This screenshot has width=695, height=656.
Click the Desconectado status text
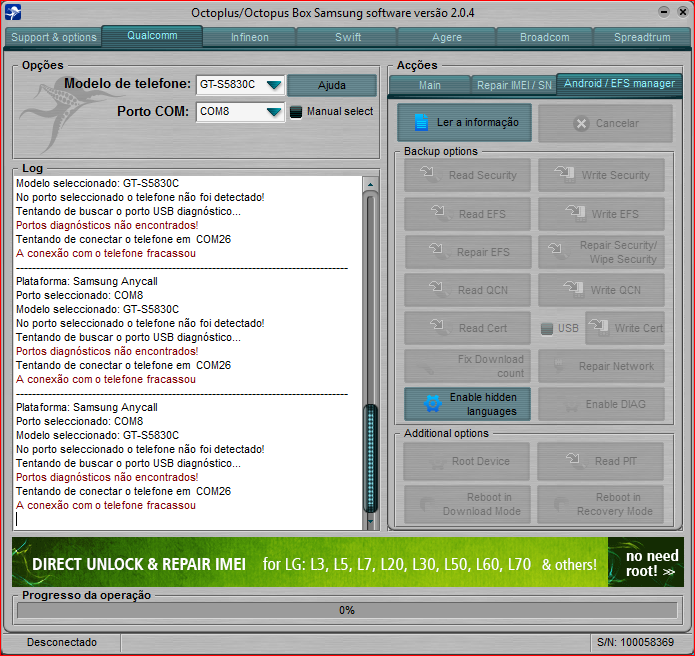point(62,642)
